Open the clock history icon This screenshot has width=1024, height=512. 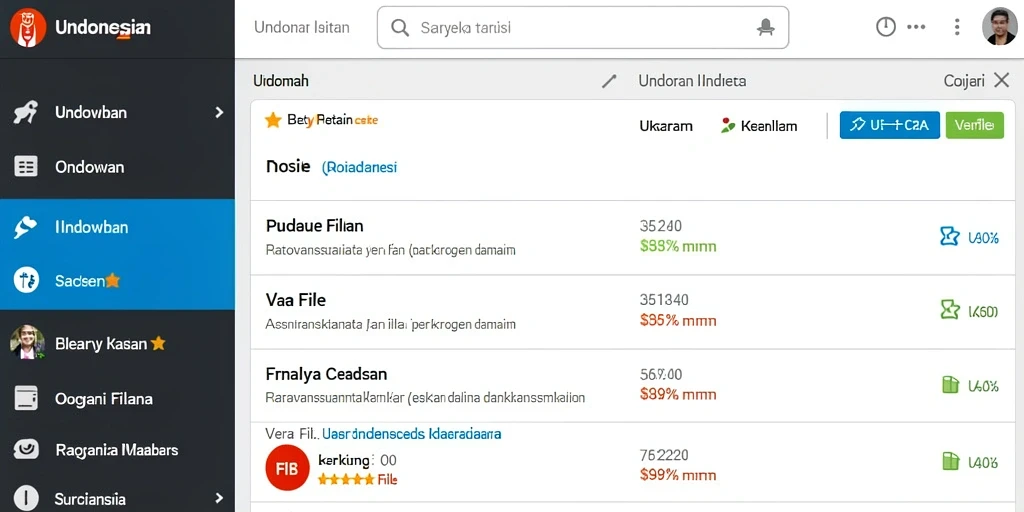(x=885, y=27)
